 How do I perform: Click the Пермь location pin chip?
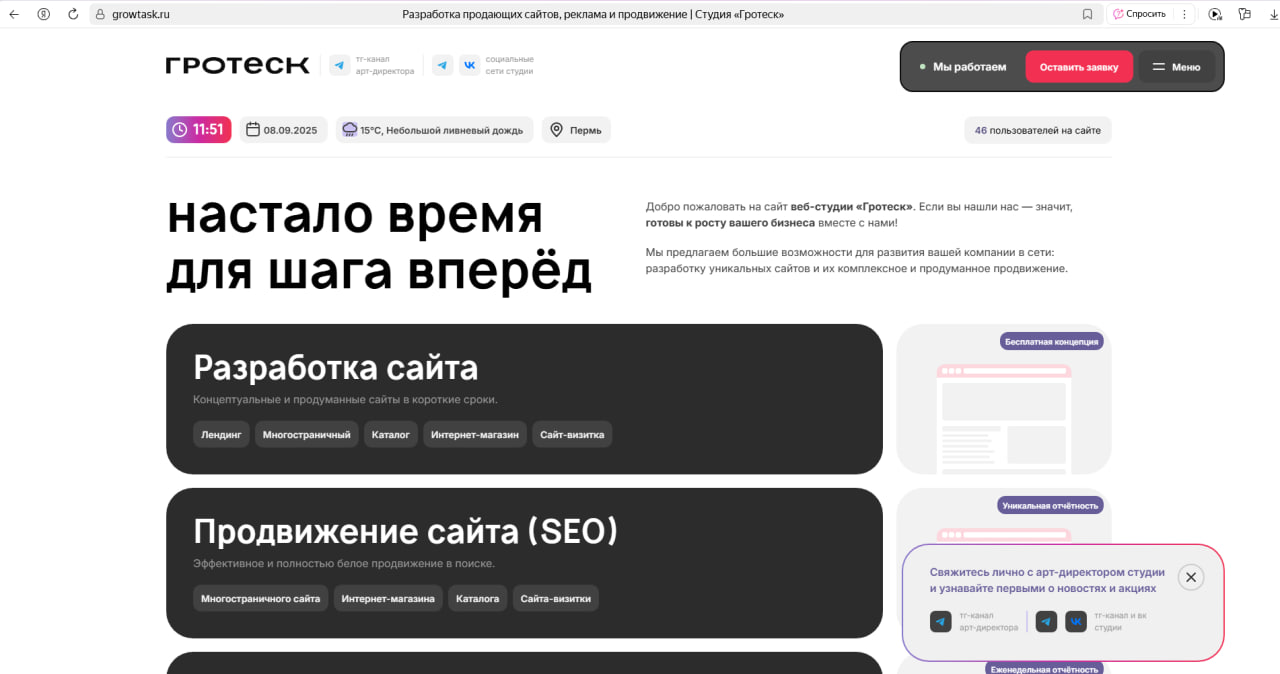(576, 130)
